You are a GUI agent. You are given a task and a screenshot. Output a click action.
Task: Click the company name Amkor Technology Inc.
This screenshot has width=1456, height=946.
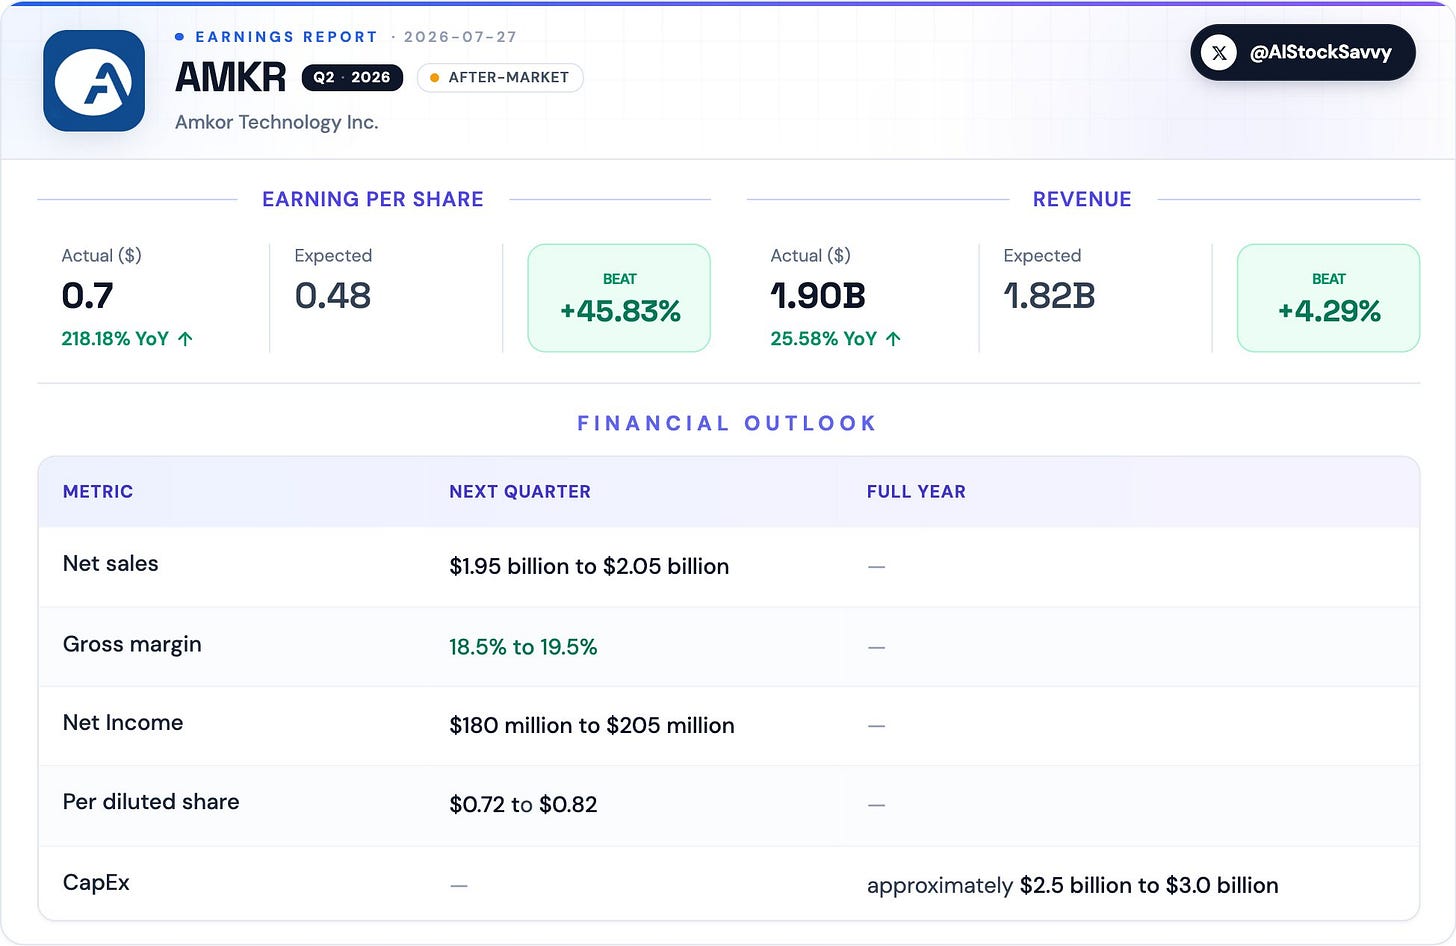276,122
